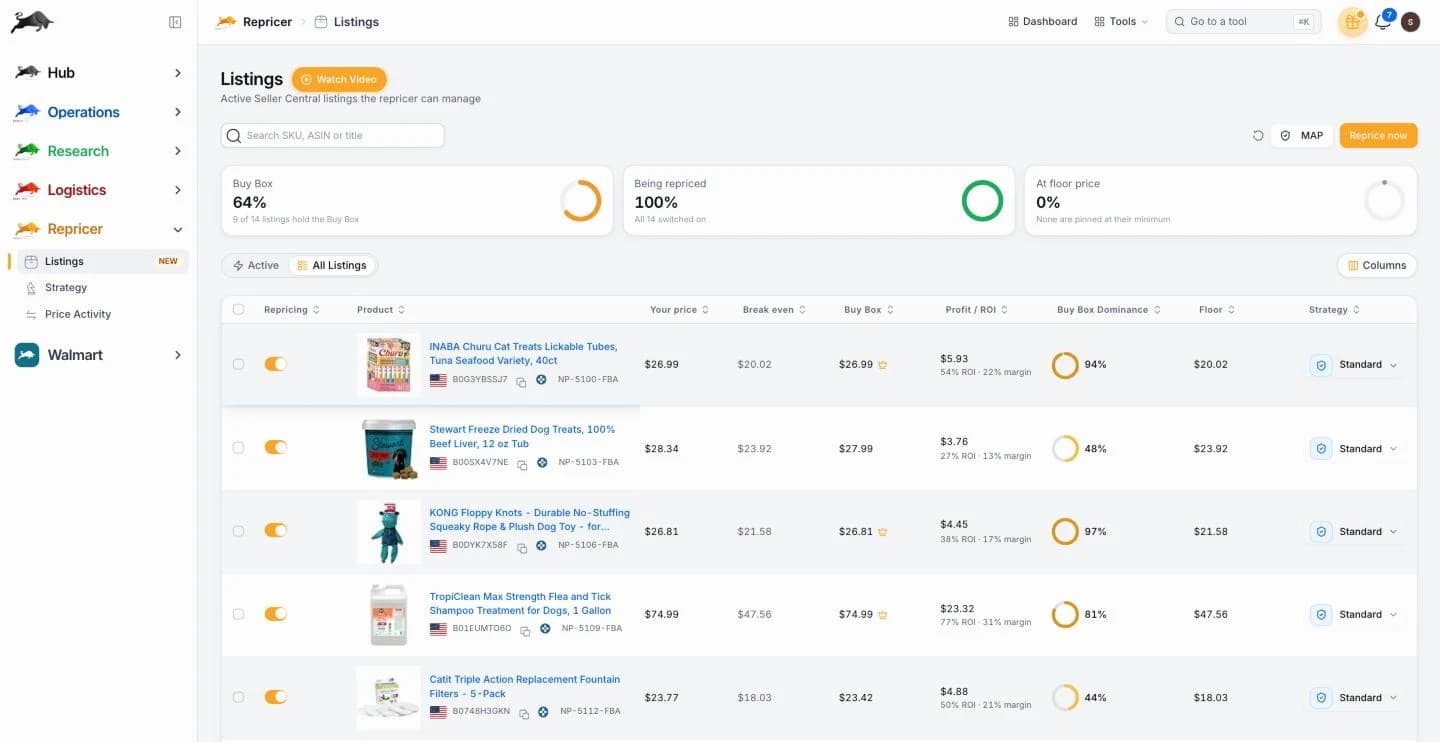Open the KONG Floppy Knots product link
This screenshot has height=742, width=1440.
pyautogui.click(x=530, y=520)
